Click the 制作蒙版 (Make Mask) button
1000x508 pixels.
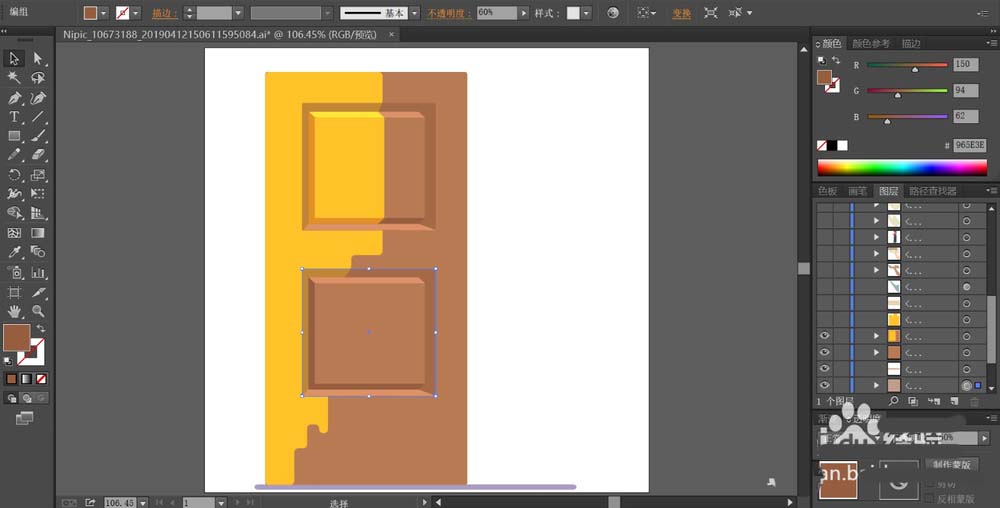point(952,464)
